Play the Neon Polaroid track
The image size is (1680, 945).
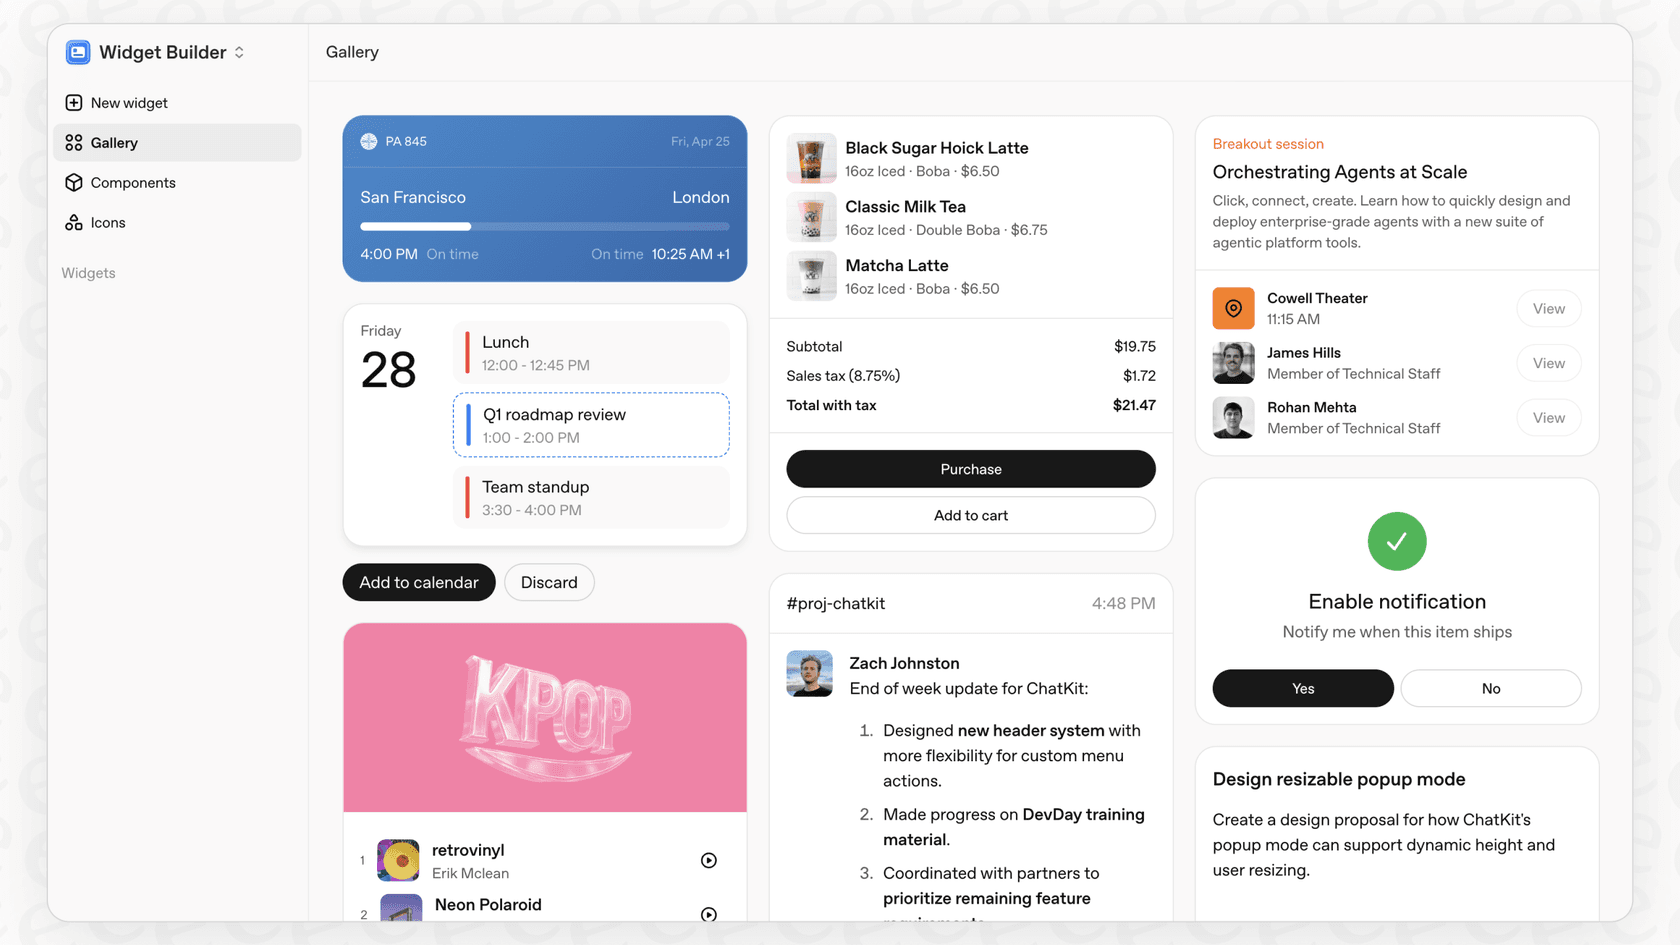coord(709,914)
